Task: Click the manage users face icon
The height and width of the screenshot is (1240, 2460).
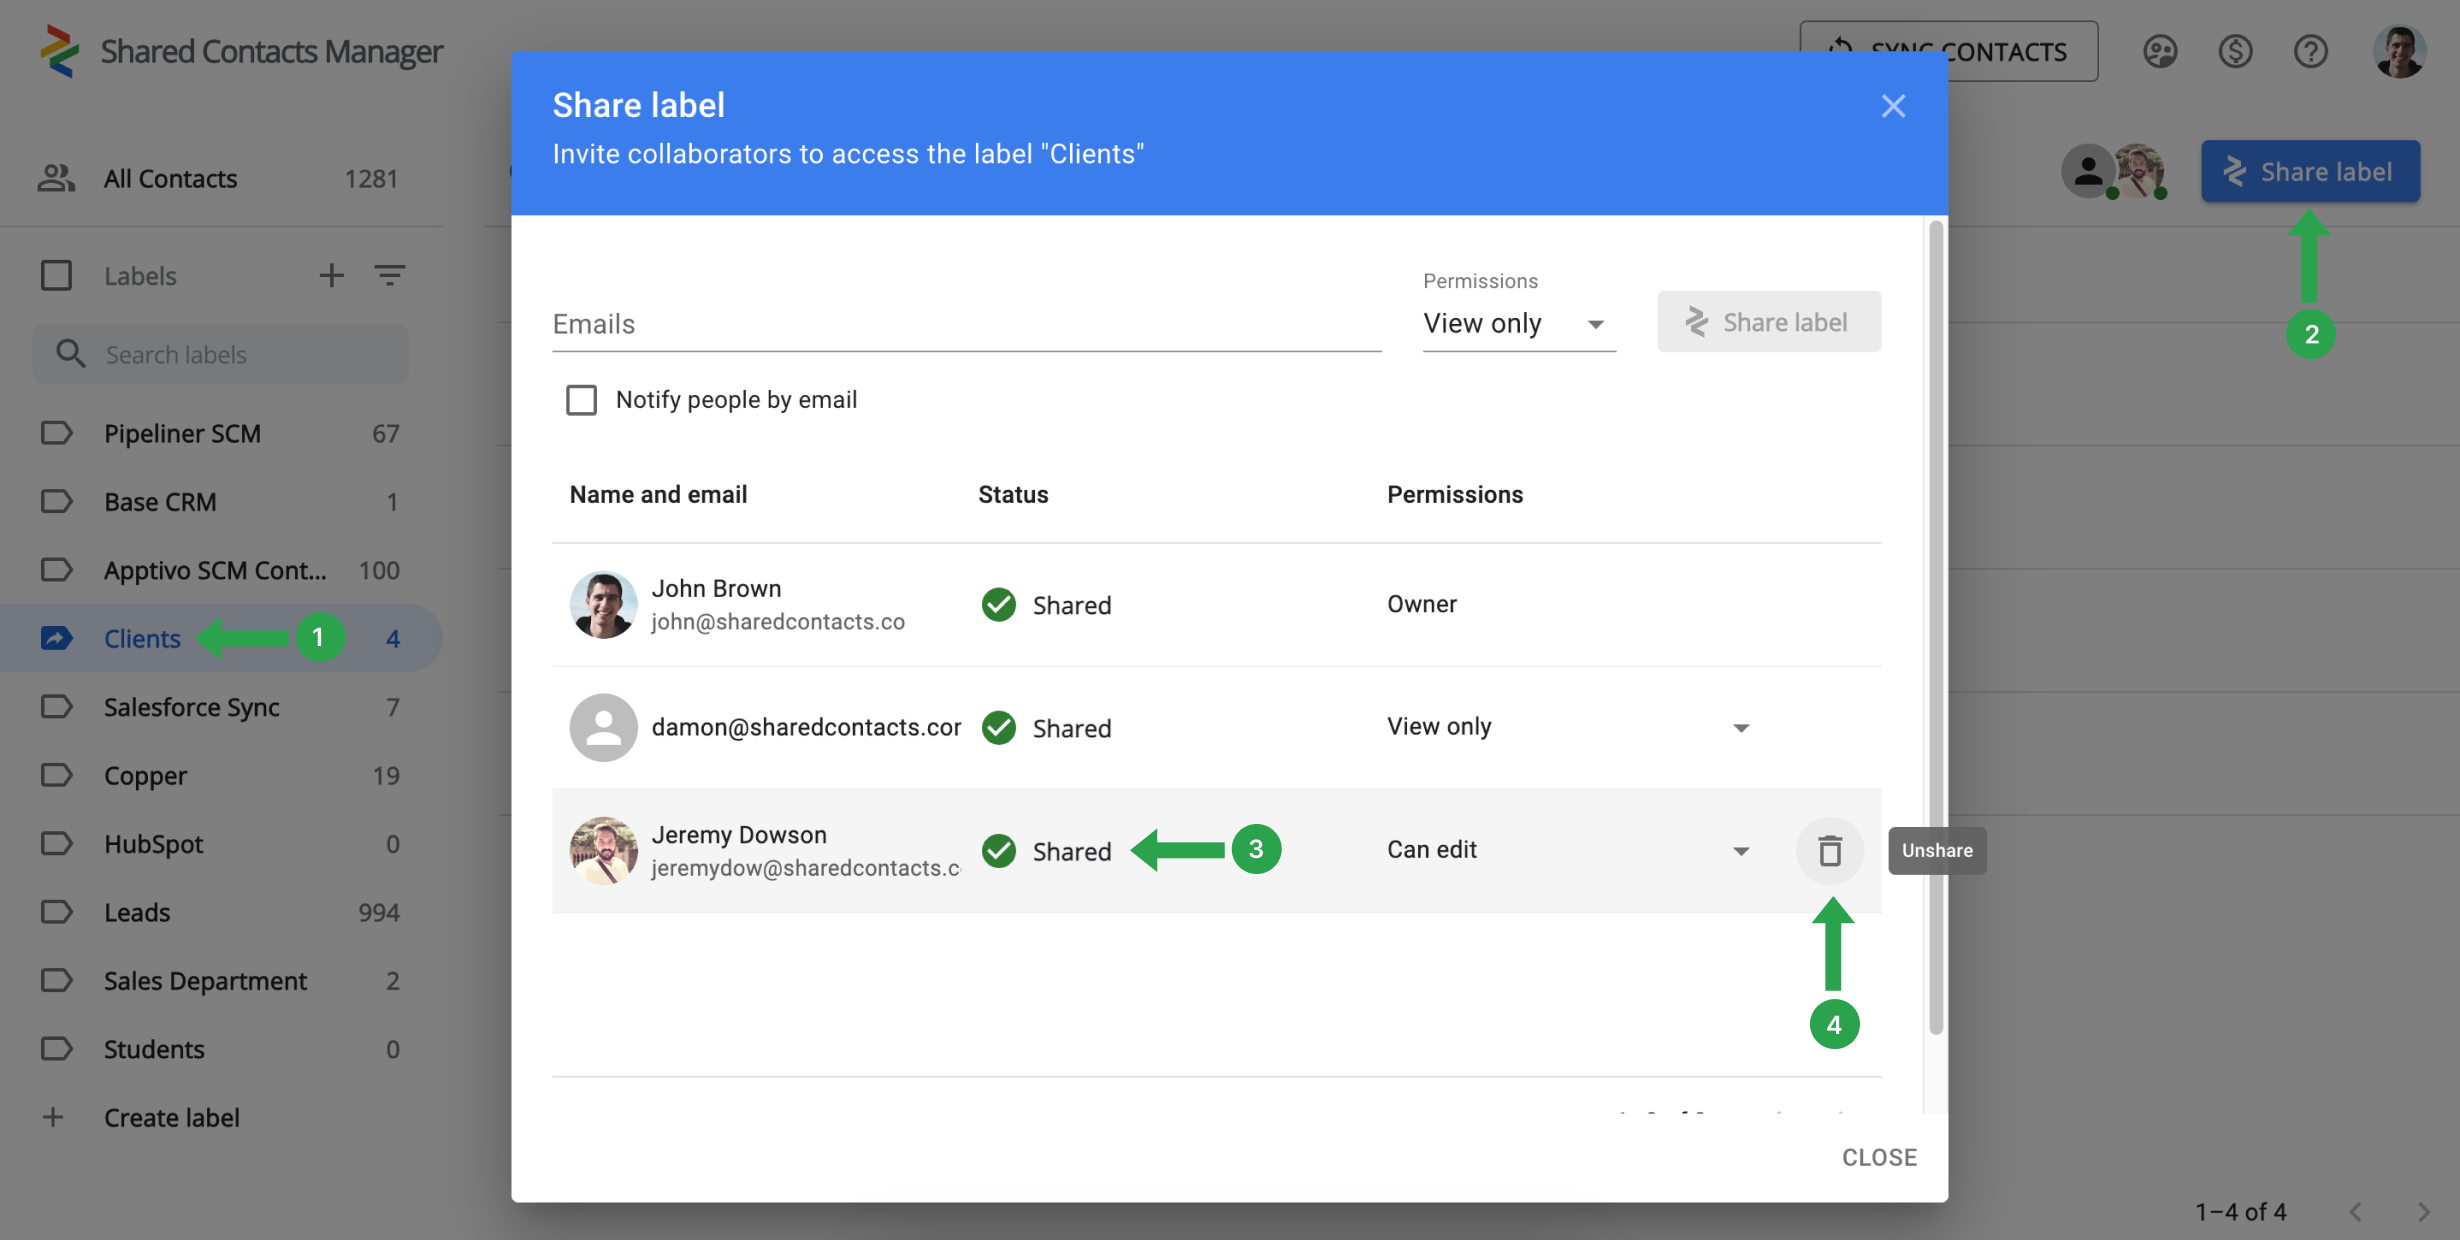Action: point(2160,51)
